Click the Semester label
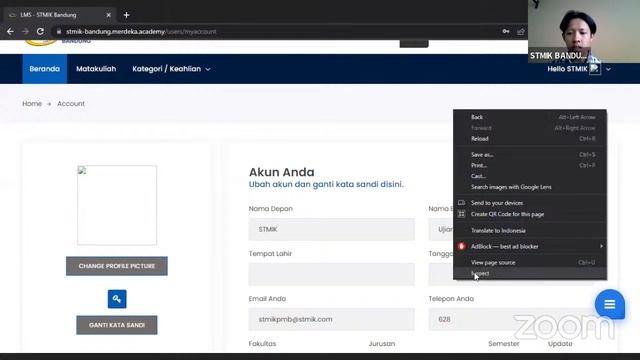The image size is (640, 360). [504, 344]
